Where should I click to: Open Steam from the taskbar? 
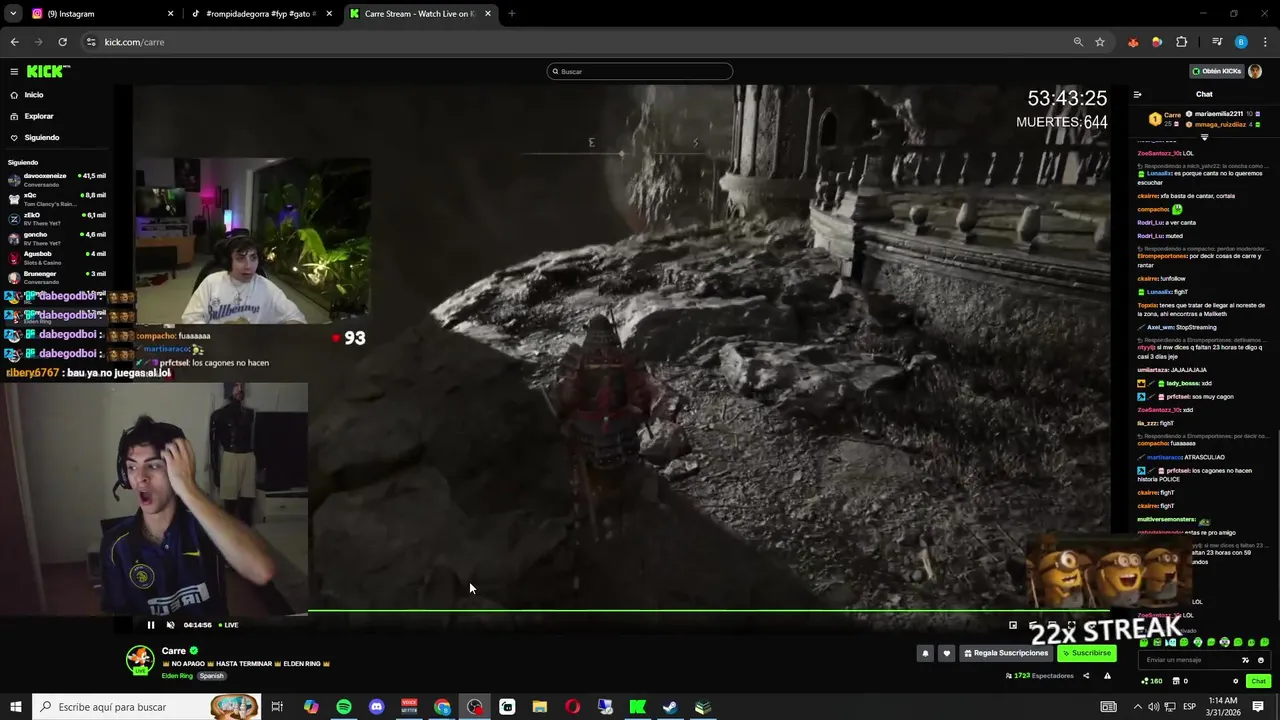(670, 707)
